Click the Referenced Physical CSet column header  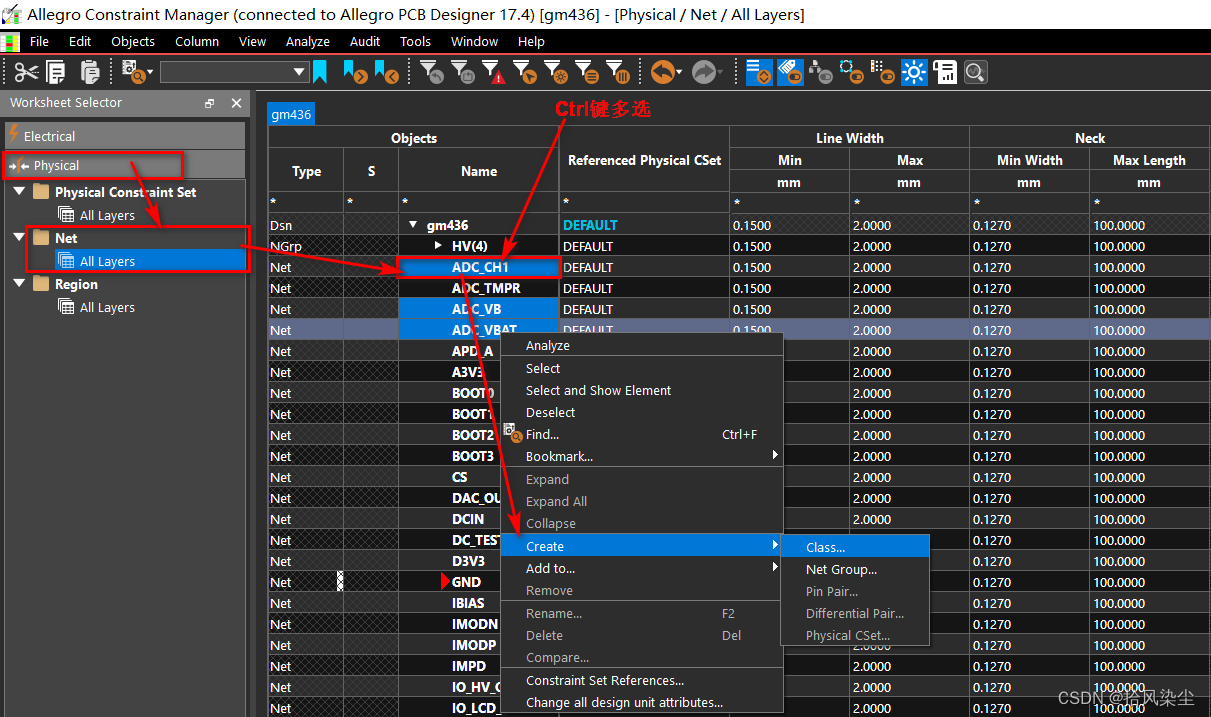[x=644, y=160]
